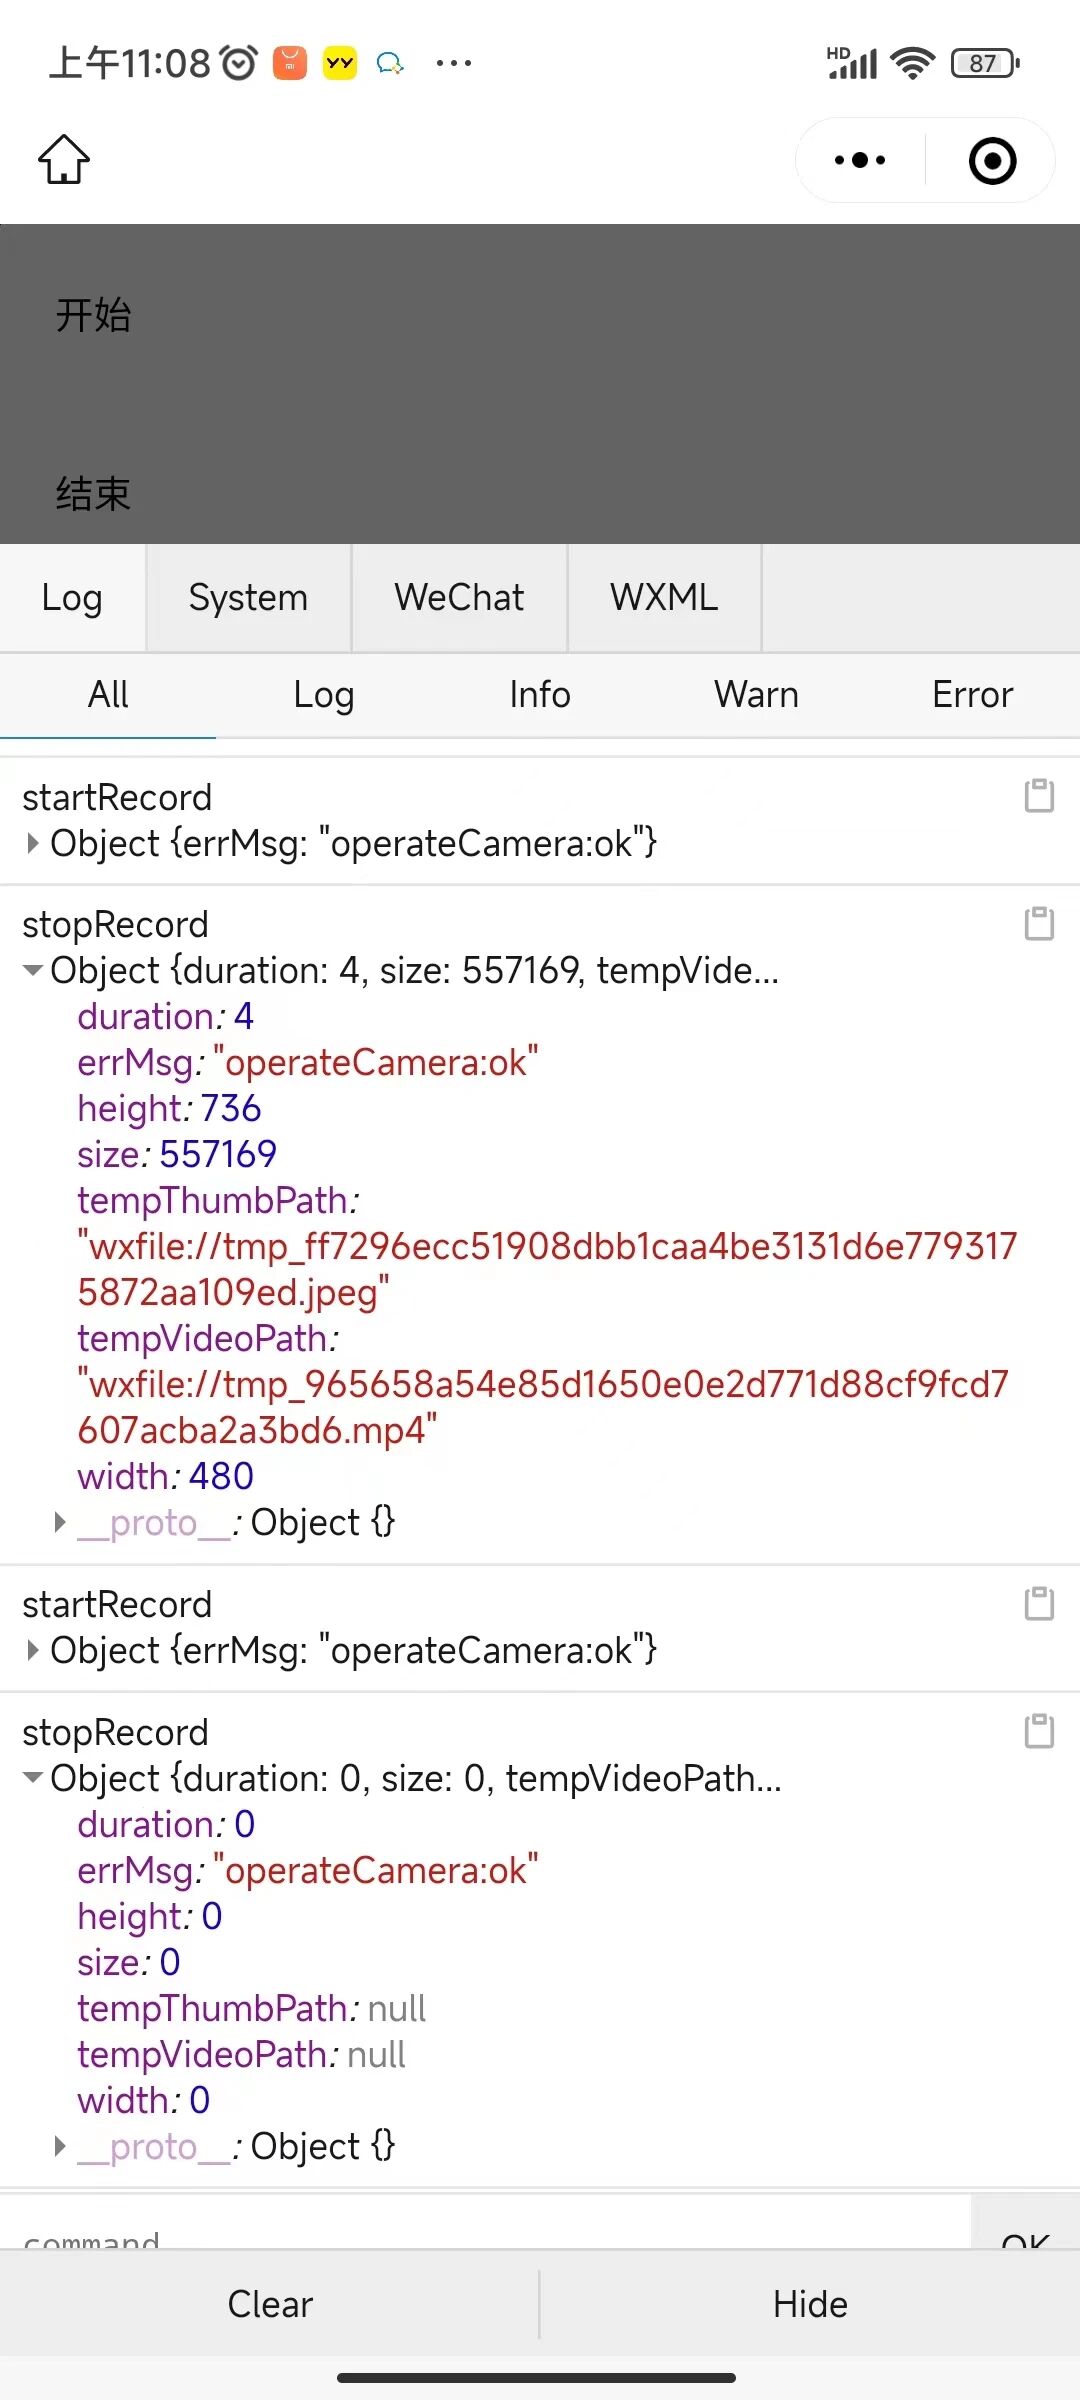Copy the second startRecord log entry
Viewport: 1080px width, 2400px height.
[x=1039, y=1604]
